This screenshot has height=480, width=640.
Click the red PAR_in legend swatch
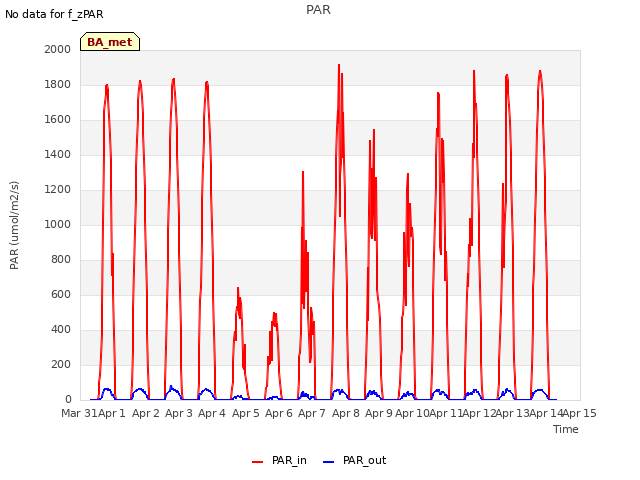[x=258, y=462]
